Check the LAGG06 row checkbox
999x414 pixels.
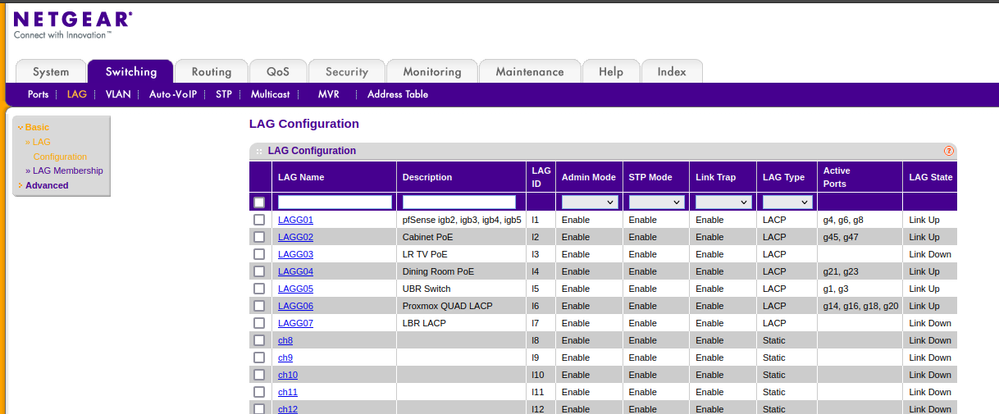259,306
